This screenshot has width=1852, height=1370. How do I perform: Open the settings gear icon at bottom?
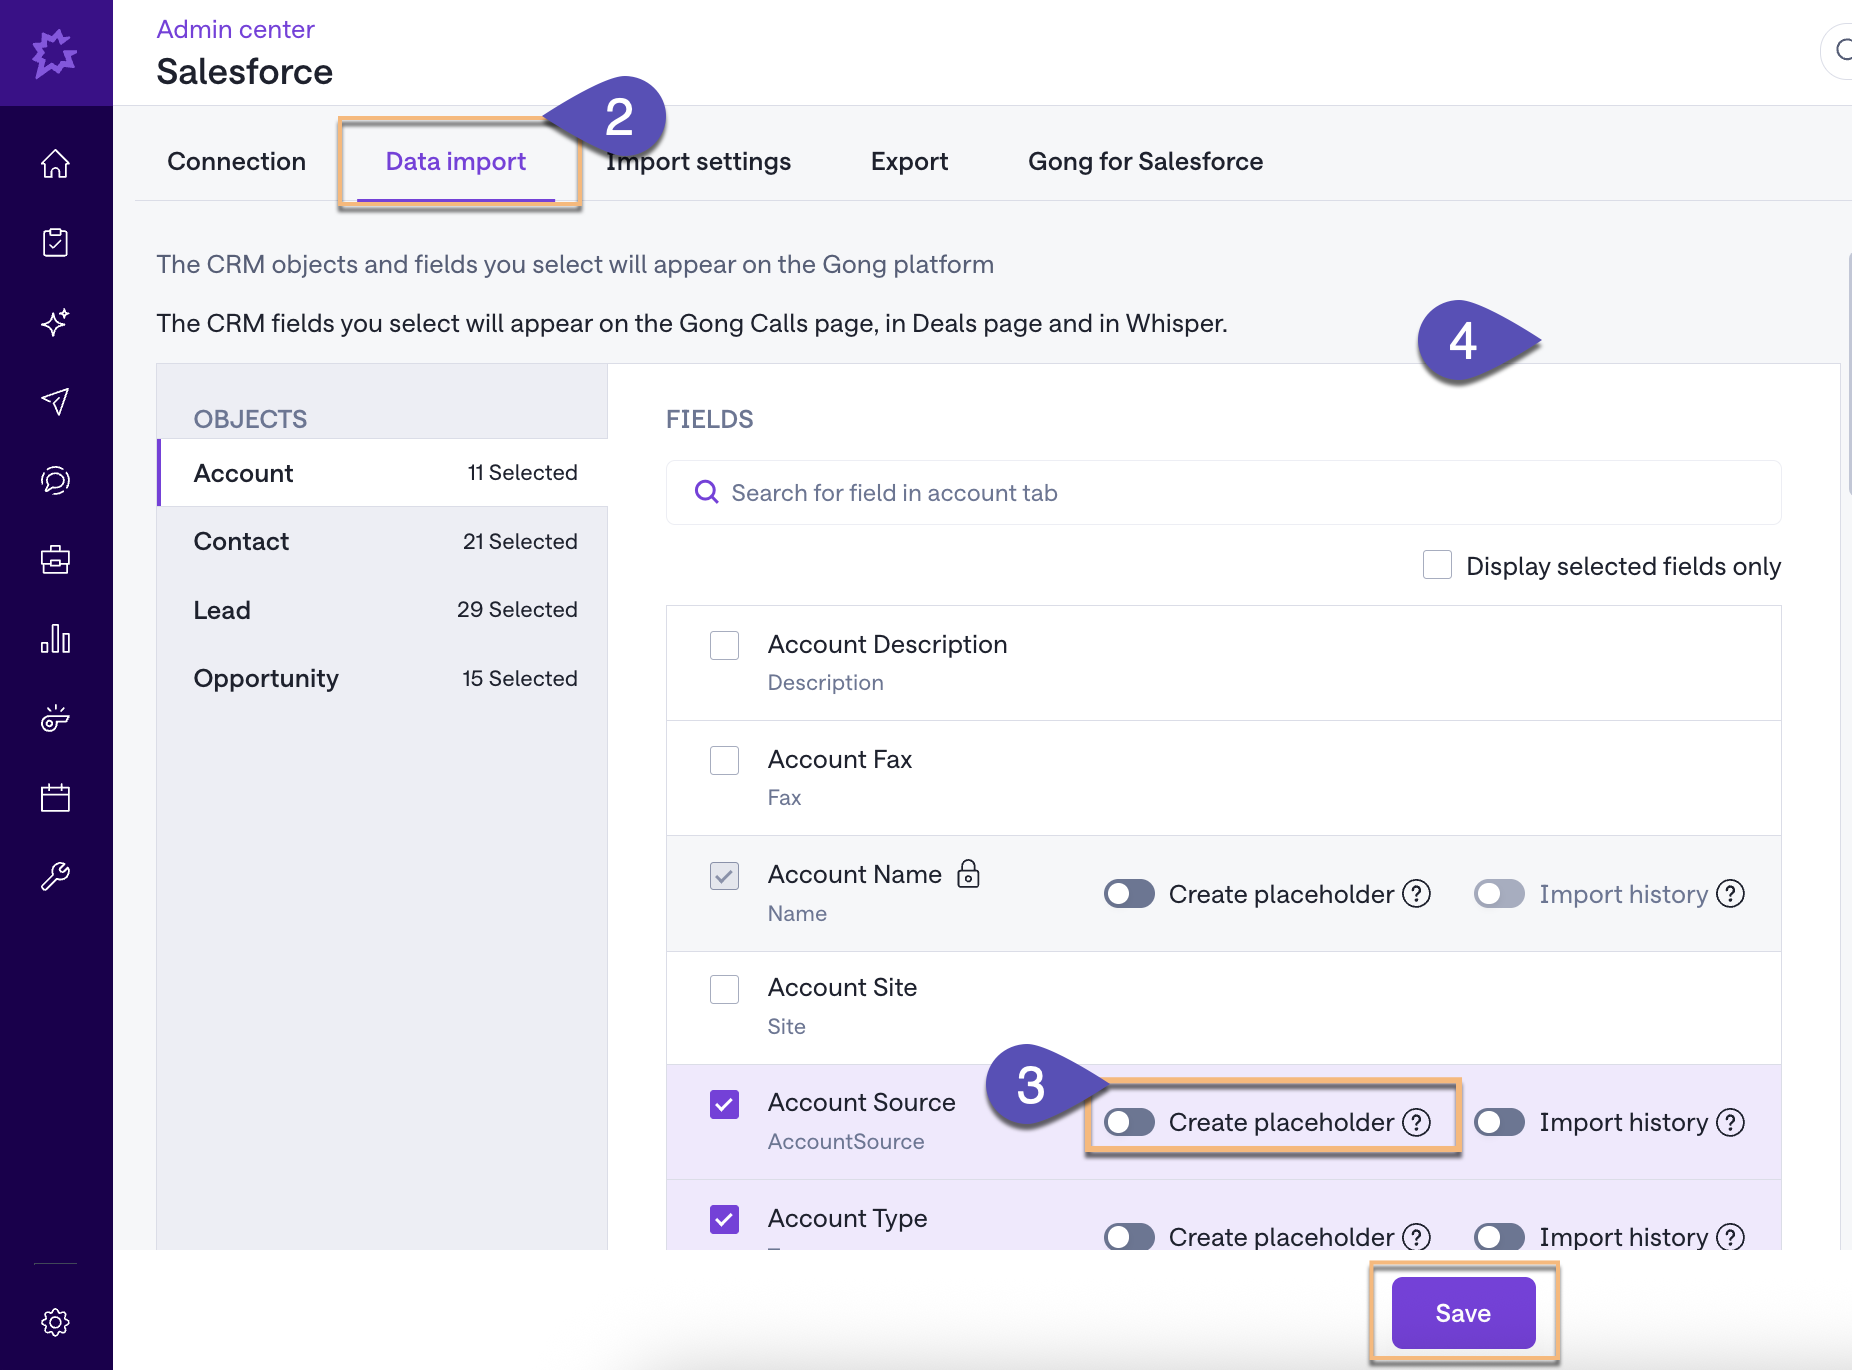[x=55, y=1322]
